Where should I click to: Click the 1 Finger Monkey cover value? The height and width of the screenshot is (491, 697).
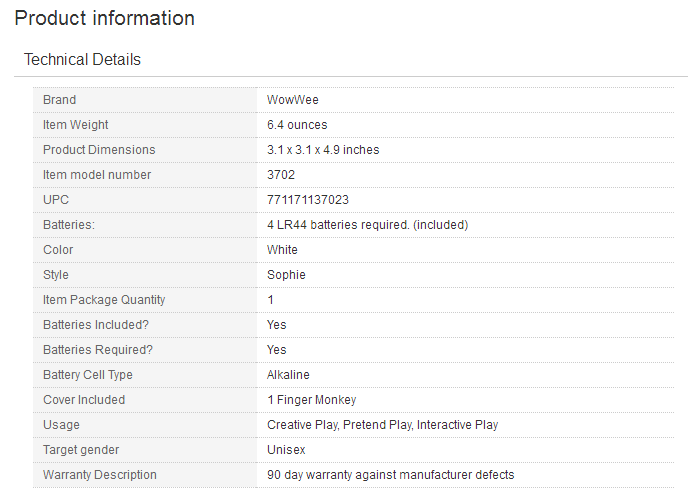point(312,399)
